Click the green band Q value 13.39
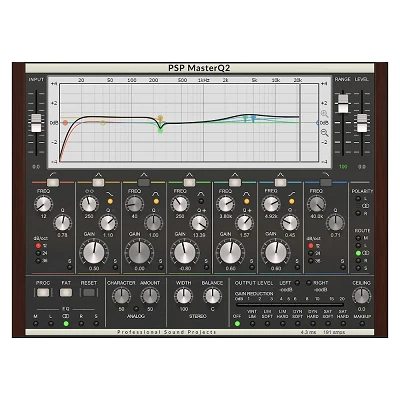The image size is (400, 400). (199, 235)
